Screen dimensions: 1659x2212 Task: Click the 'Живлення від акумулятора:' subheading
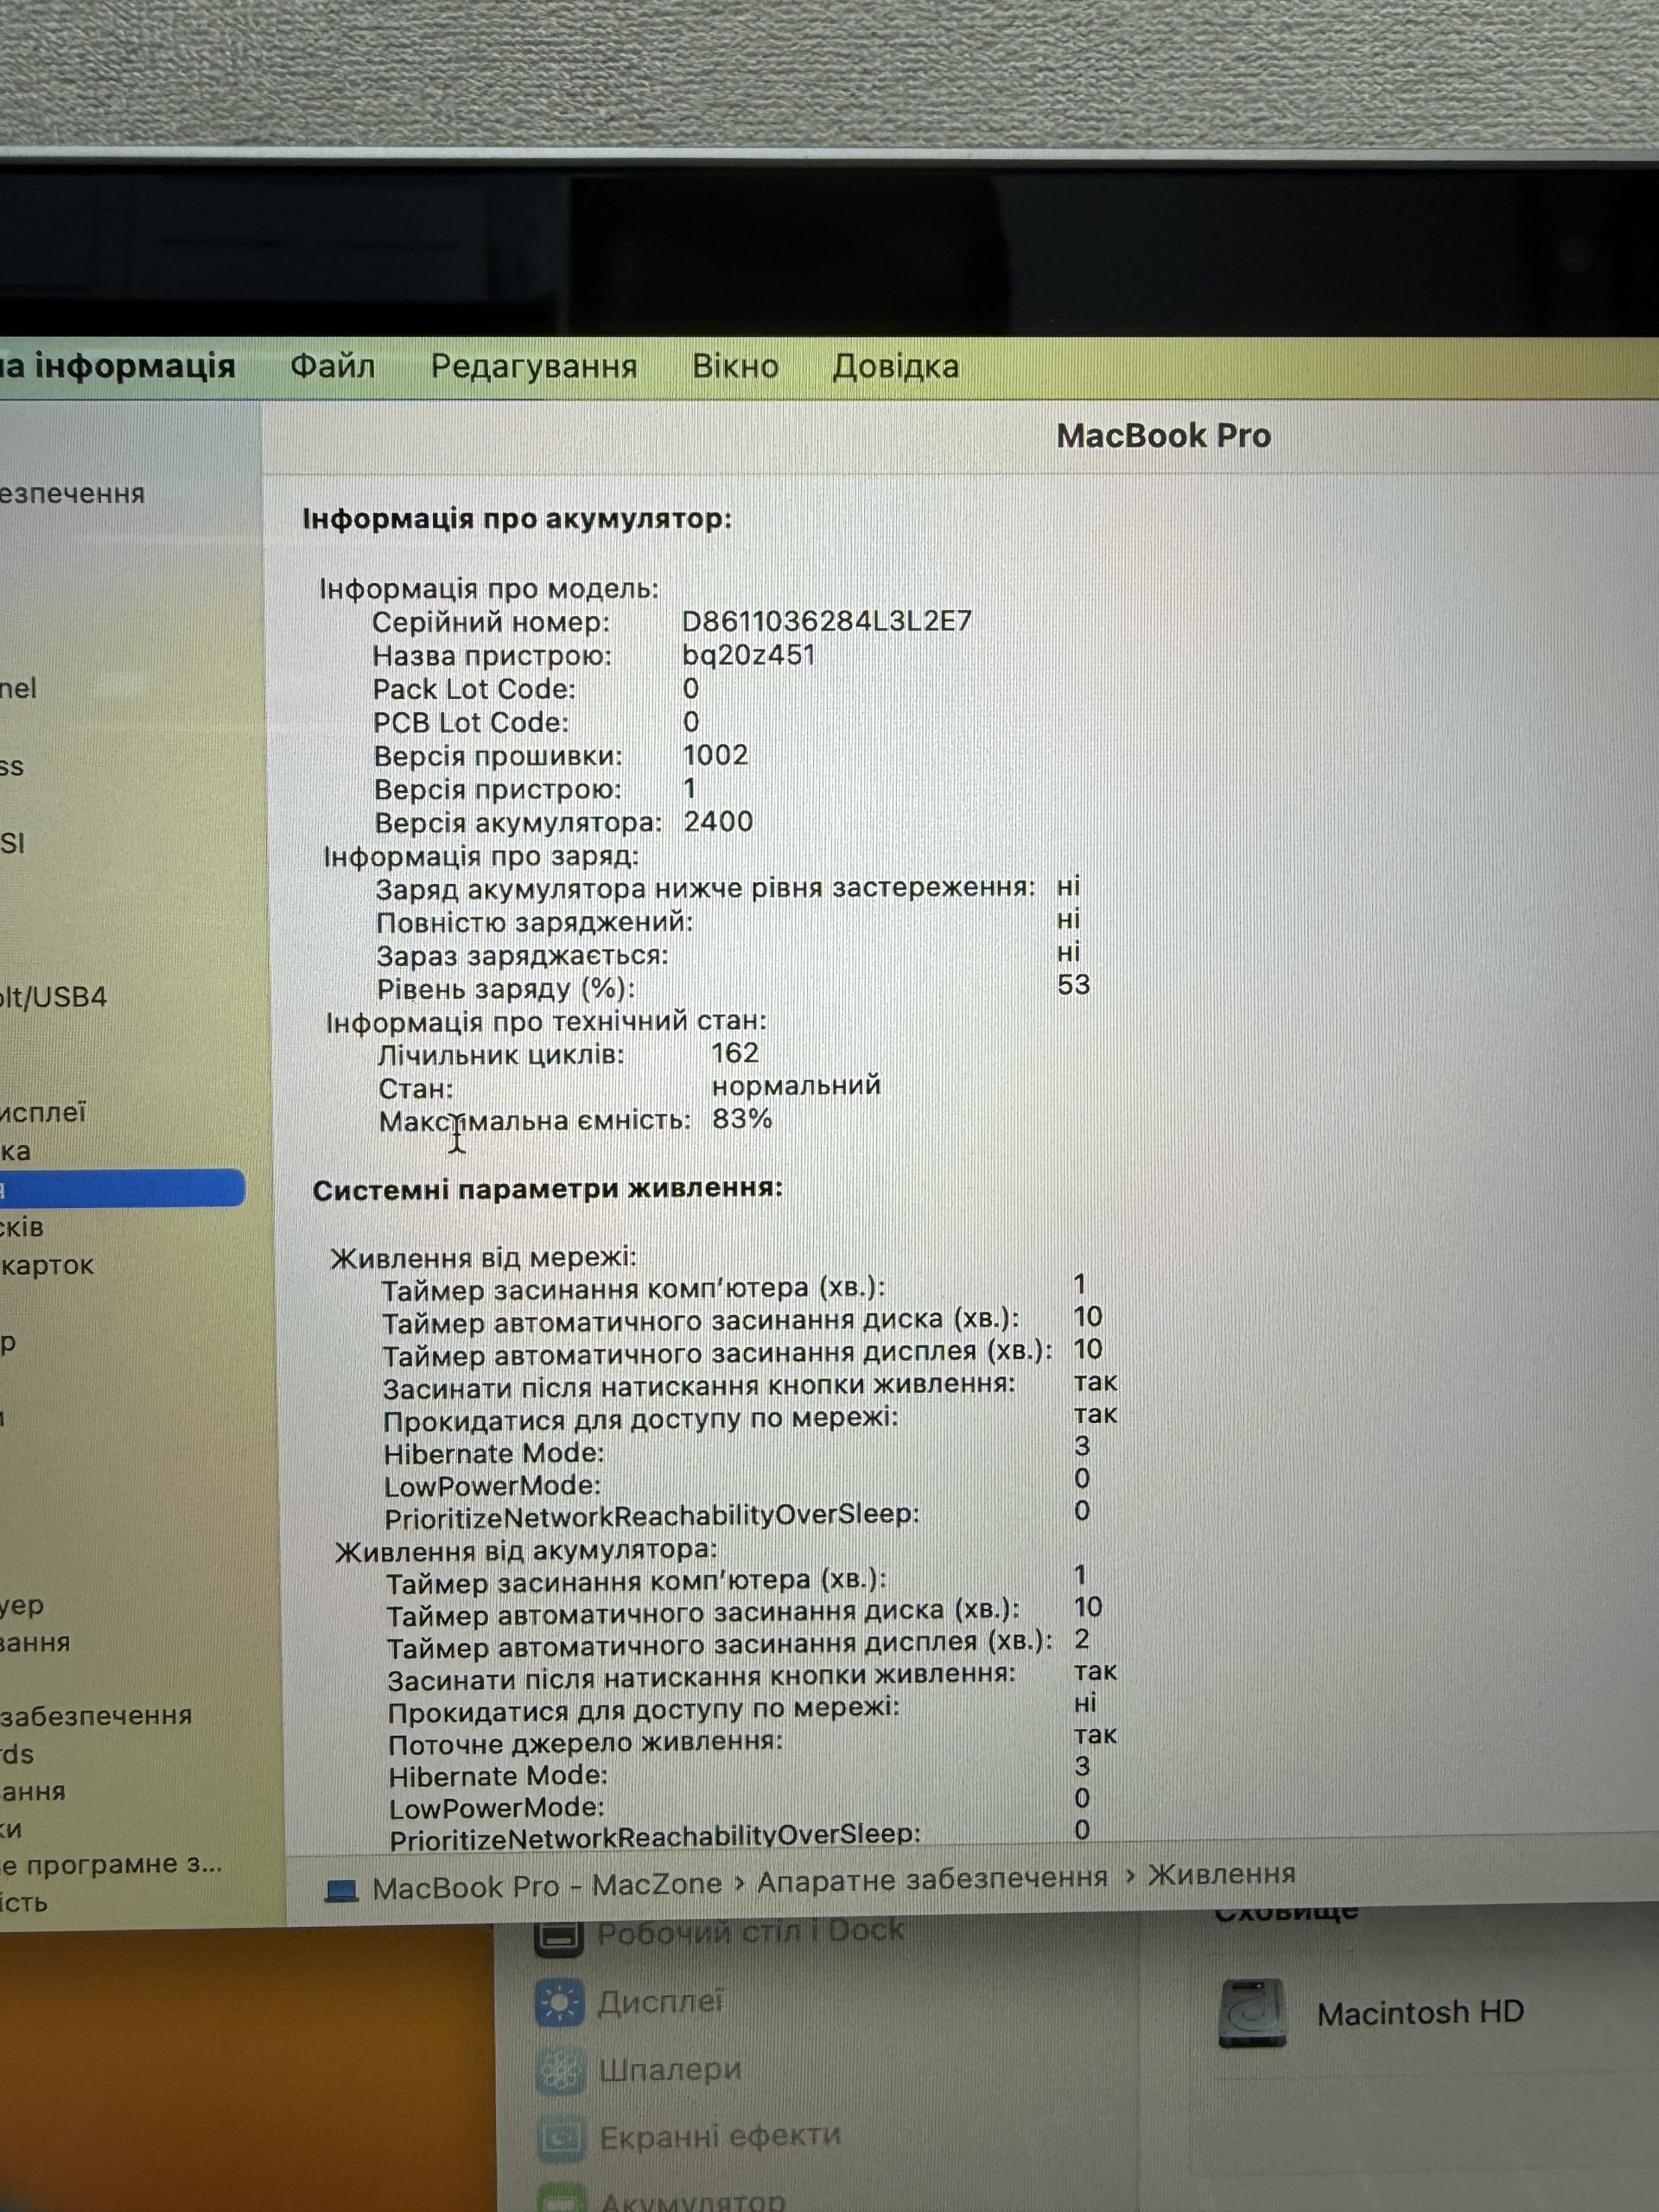(526, 1550)
